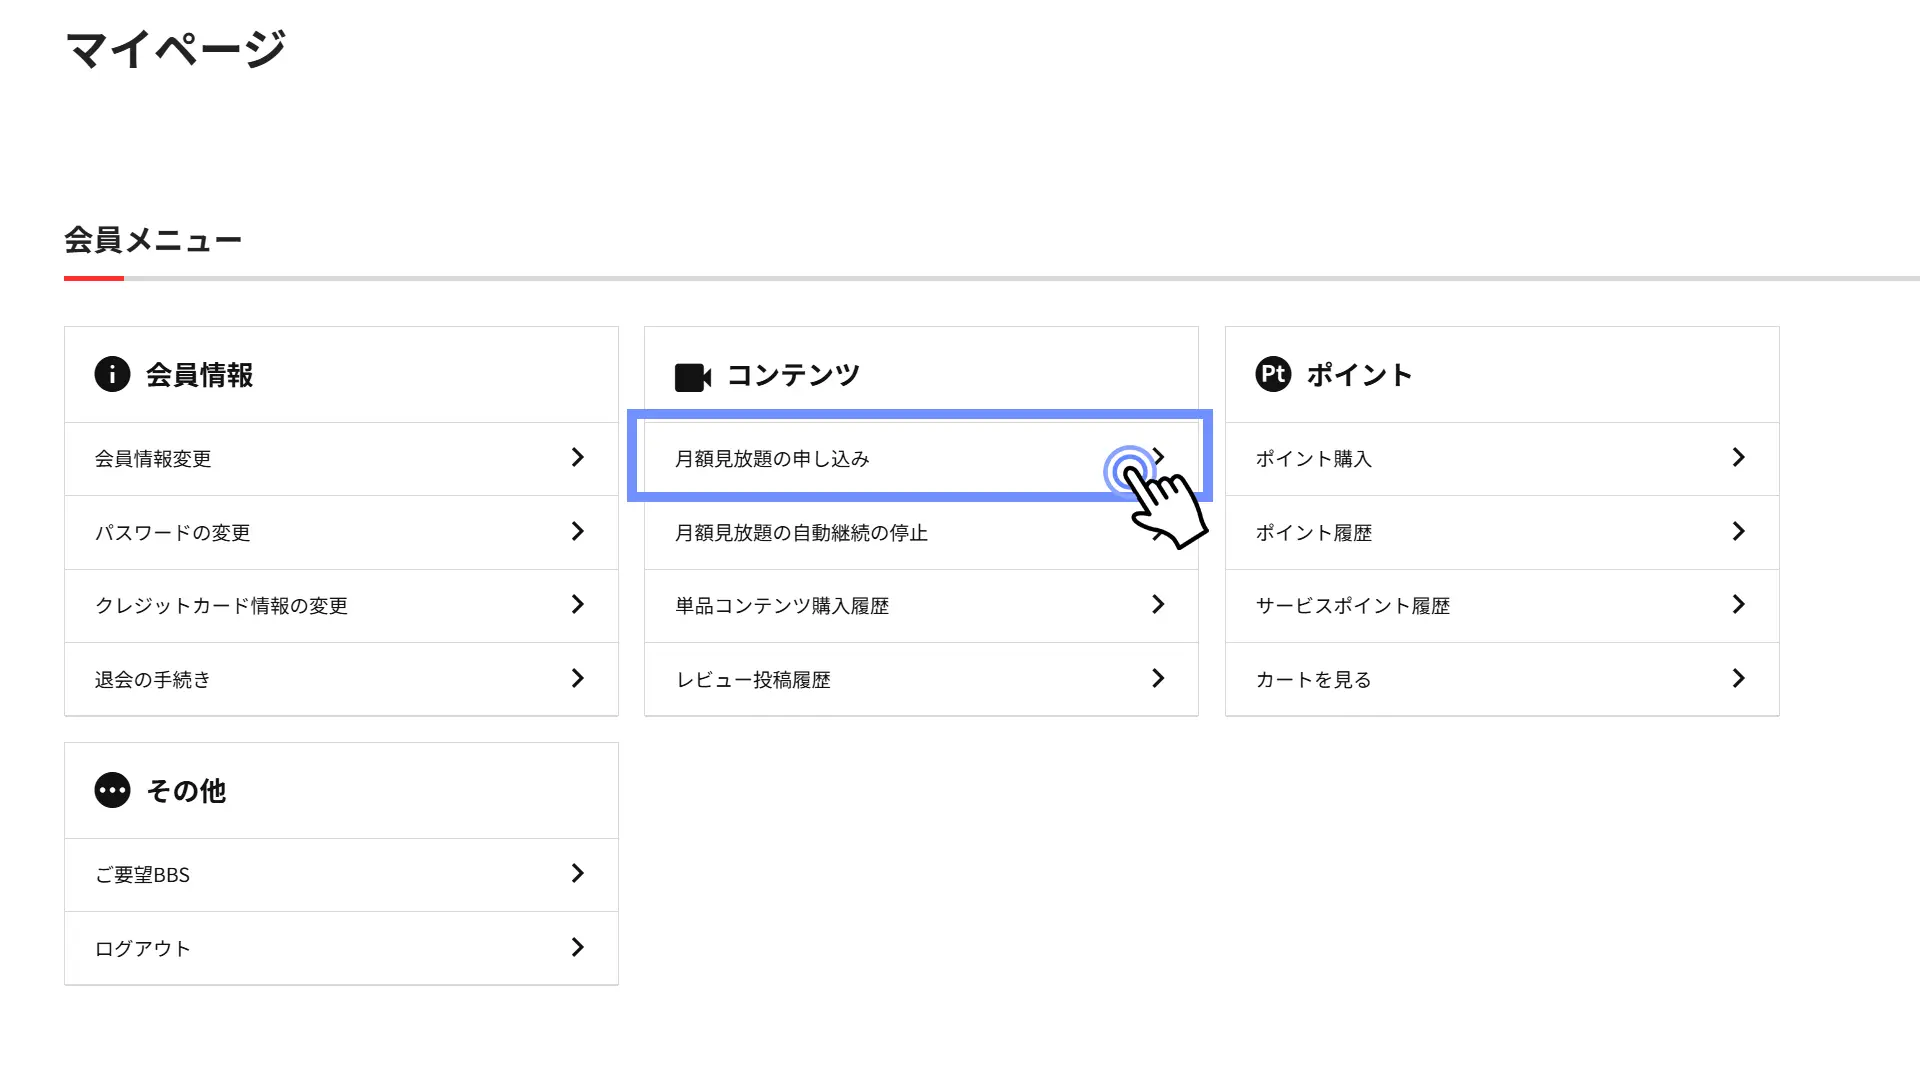Click the info icon beside 会員情報

[112, 374]
